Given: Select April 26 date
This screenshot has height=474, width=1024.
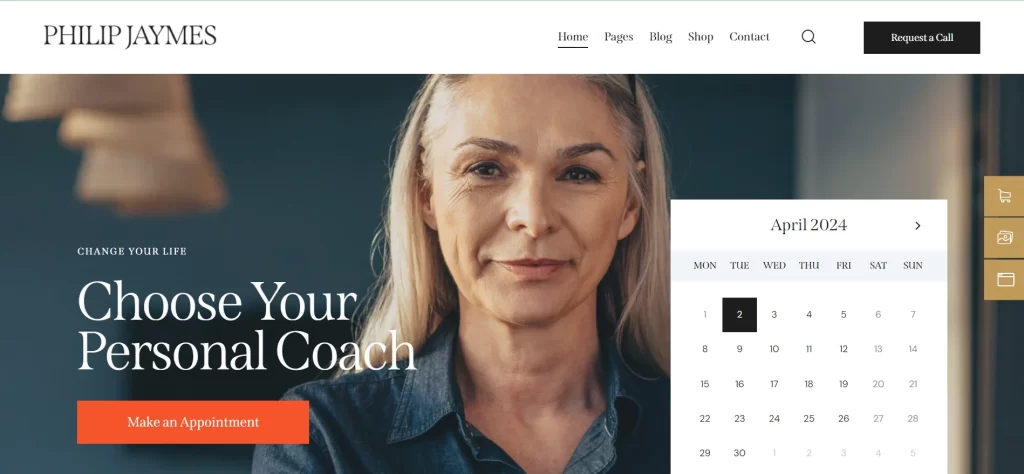Looking at the screenshot, I should click(x=843, y=419).
